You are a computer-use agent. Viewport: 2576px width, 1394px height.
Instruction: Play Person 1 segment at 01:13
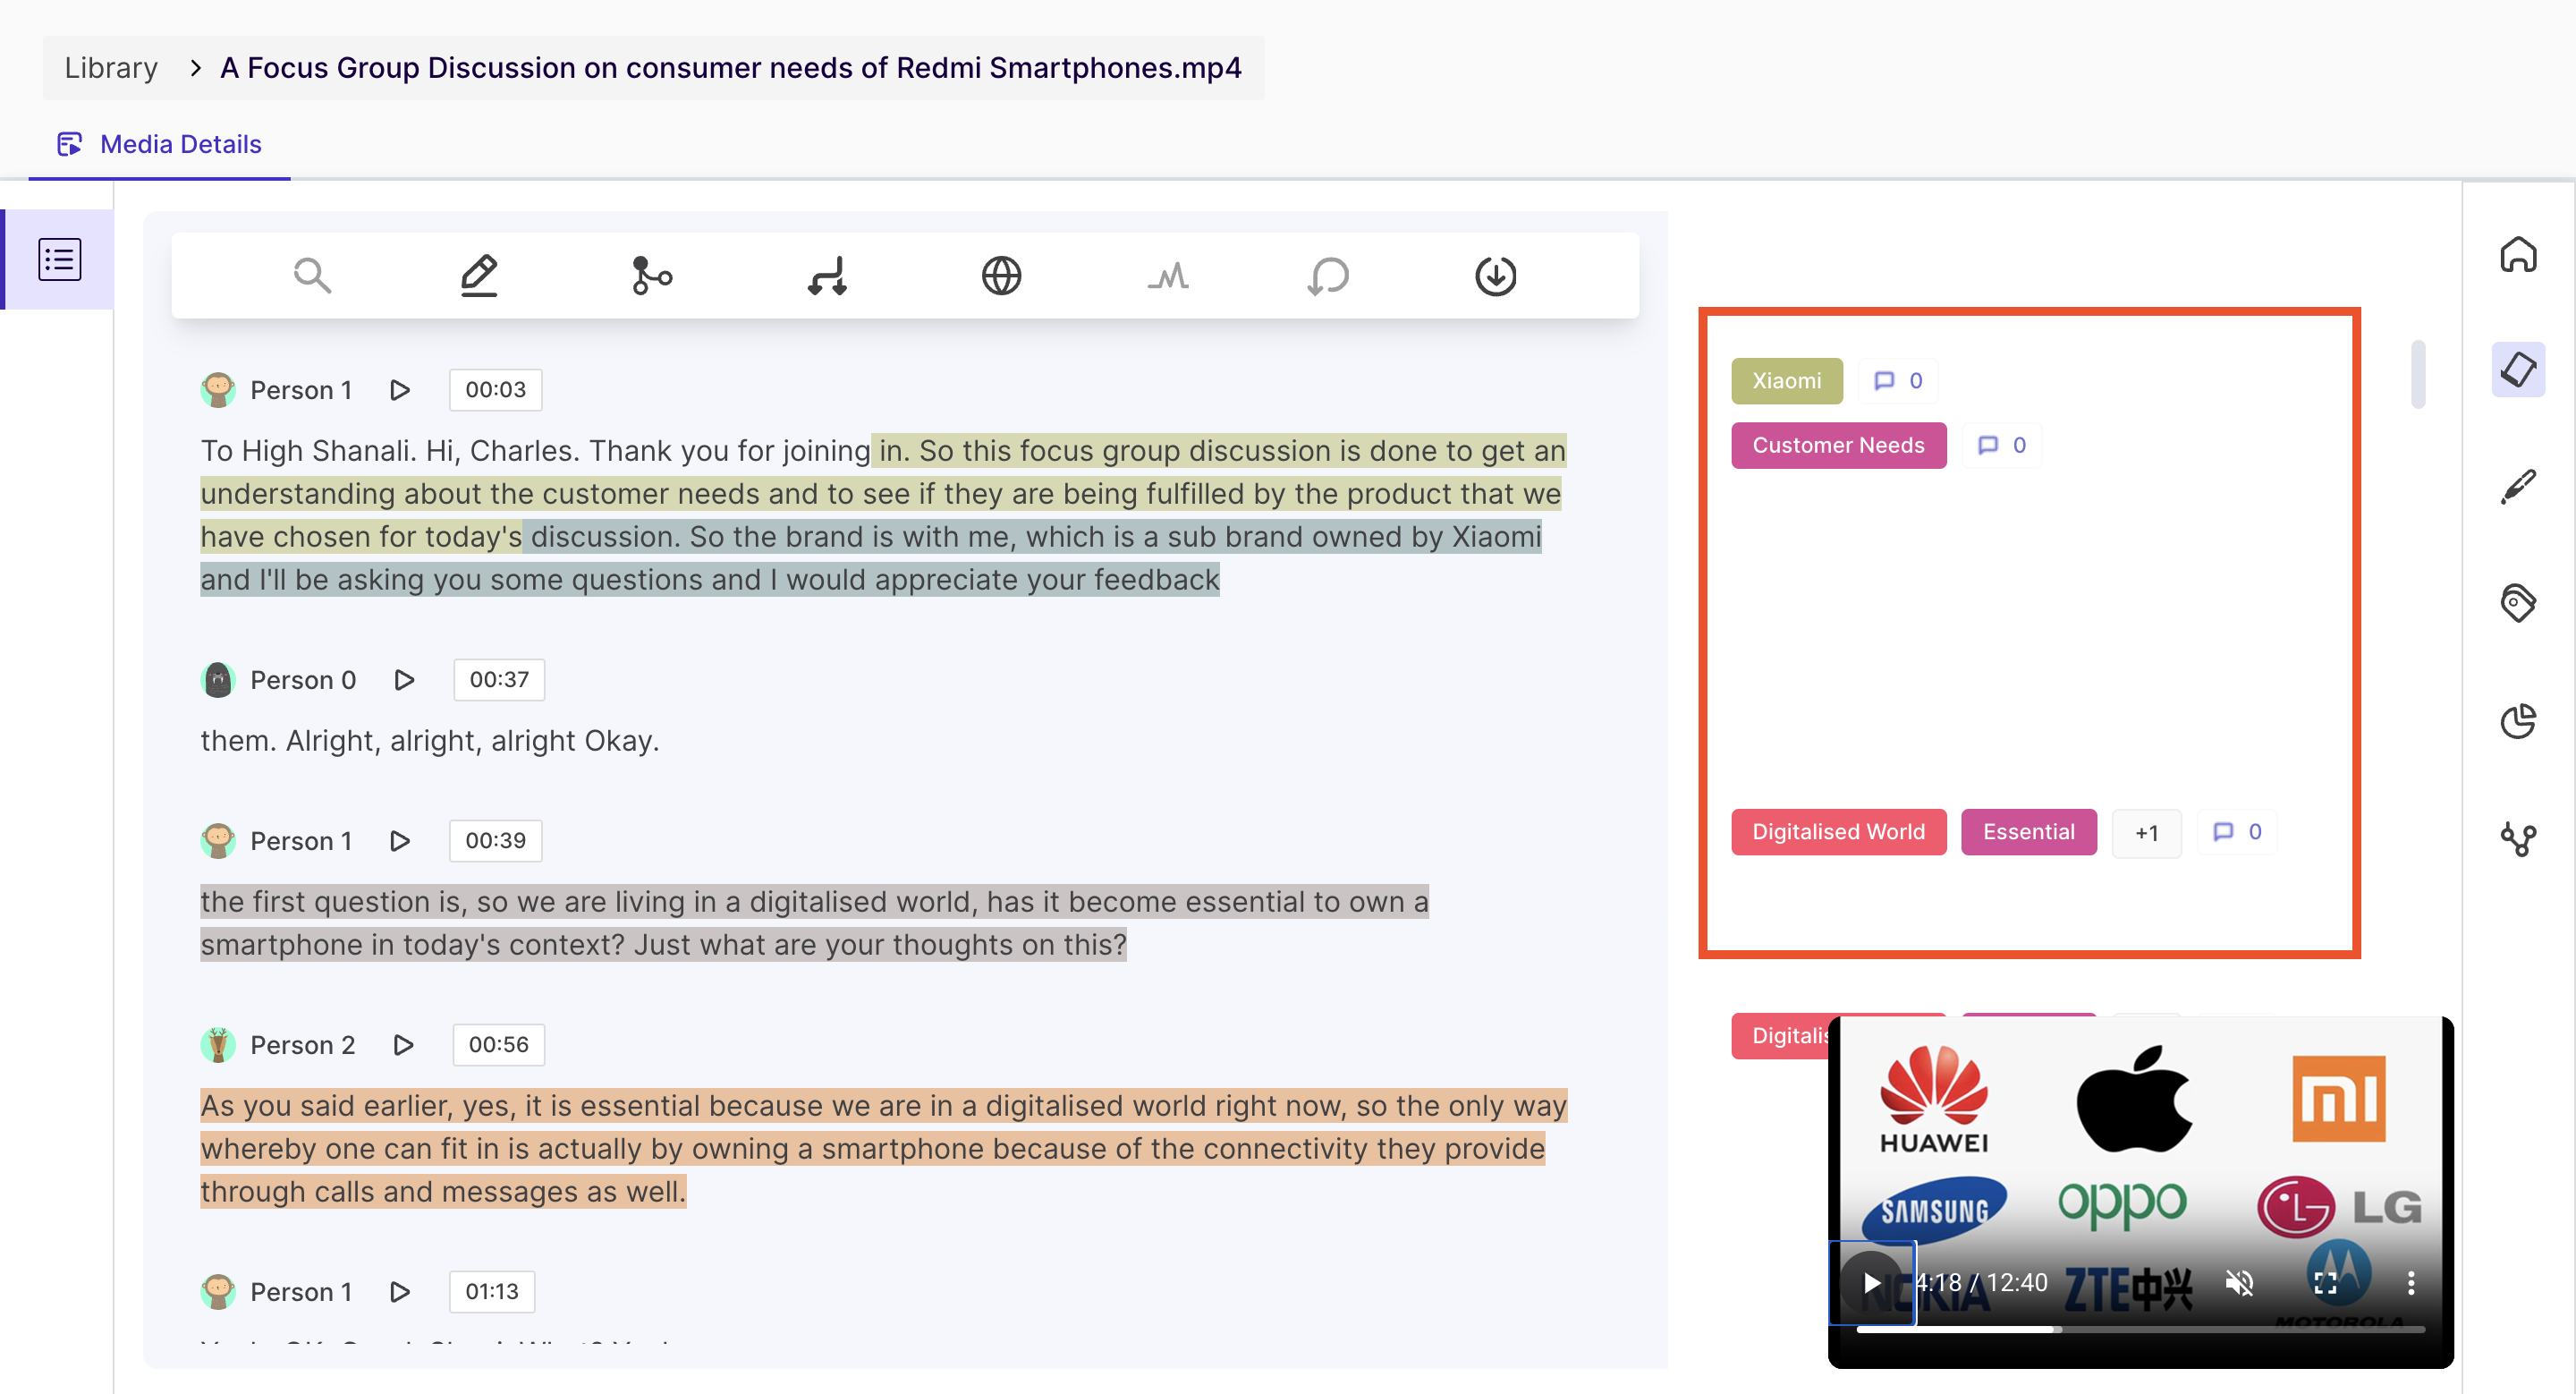[x=400, y=1292]
